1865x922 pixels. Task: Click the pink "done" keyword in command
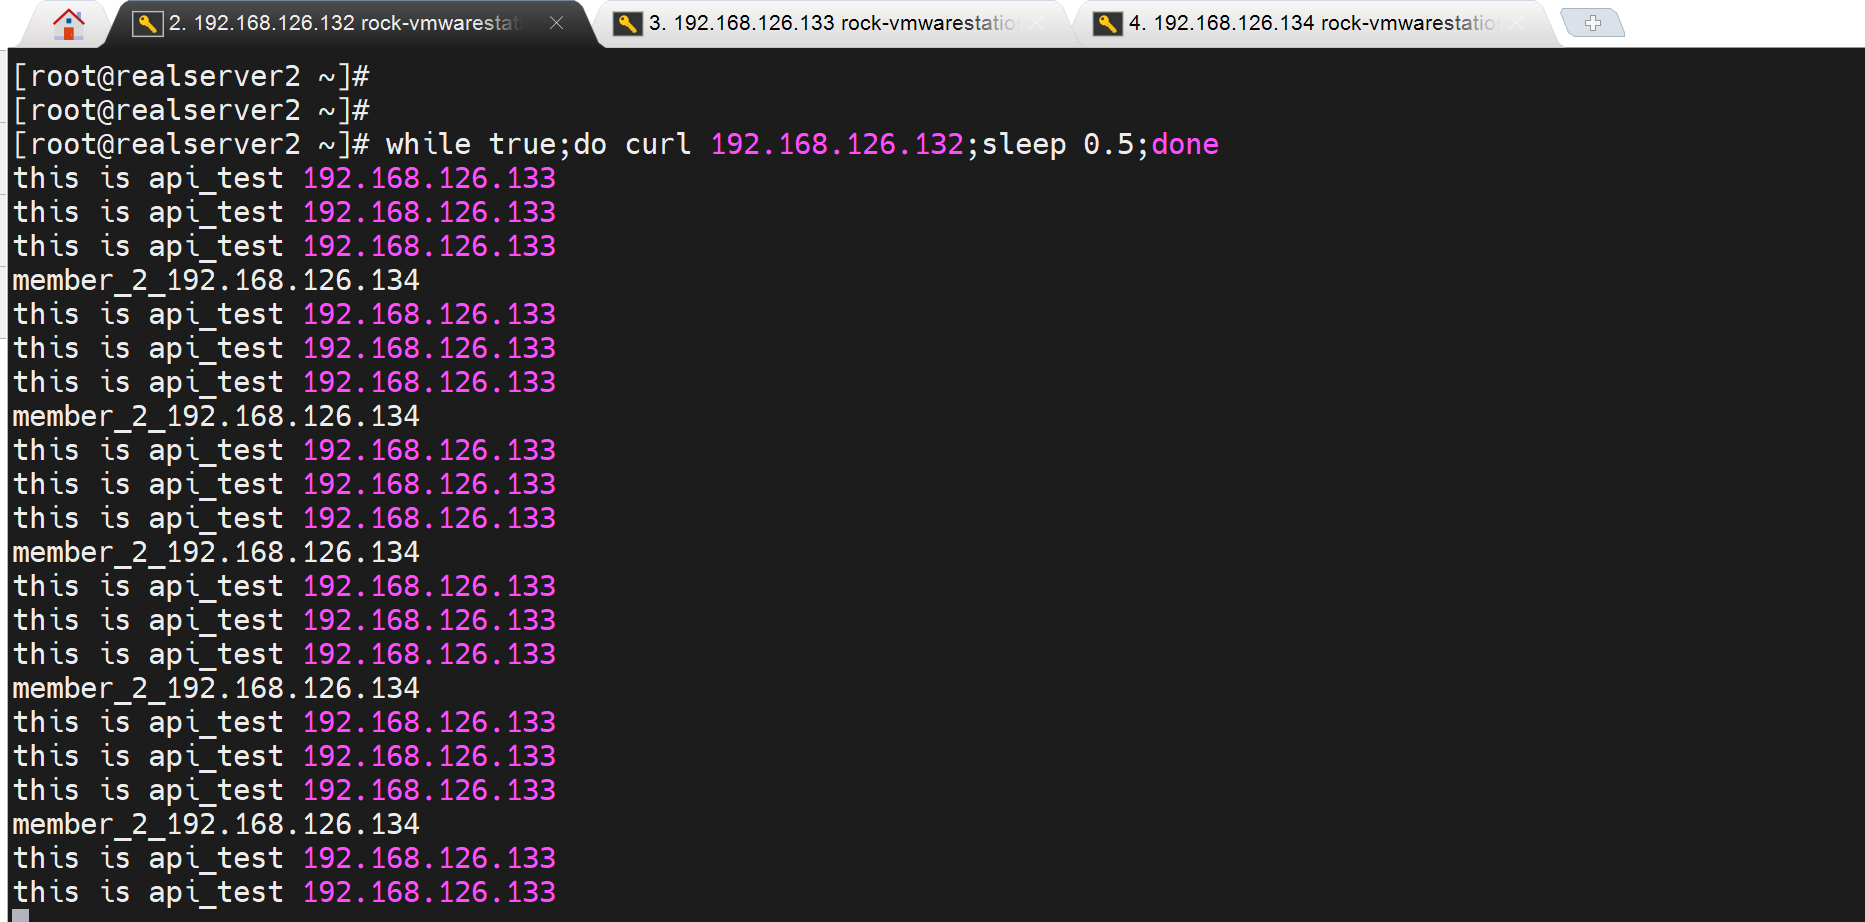[1184, 145]
